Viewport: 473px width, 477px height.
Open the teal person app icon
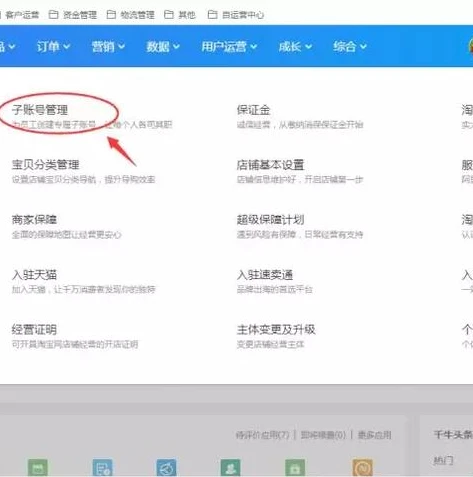click(x=230, y=468)
